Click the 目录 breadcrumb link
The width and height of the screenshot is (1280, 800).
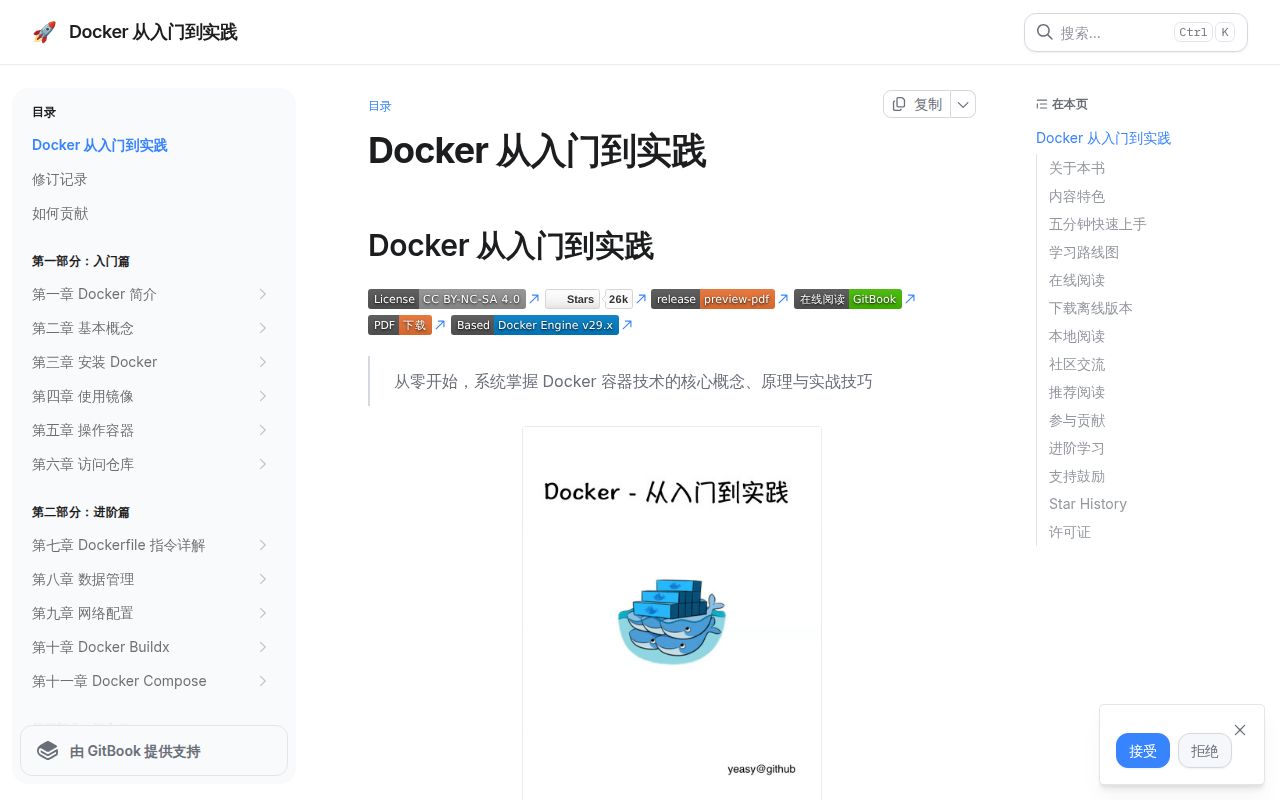[x=380, y=106]
